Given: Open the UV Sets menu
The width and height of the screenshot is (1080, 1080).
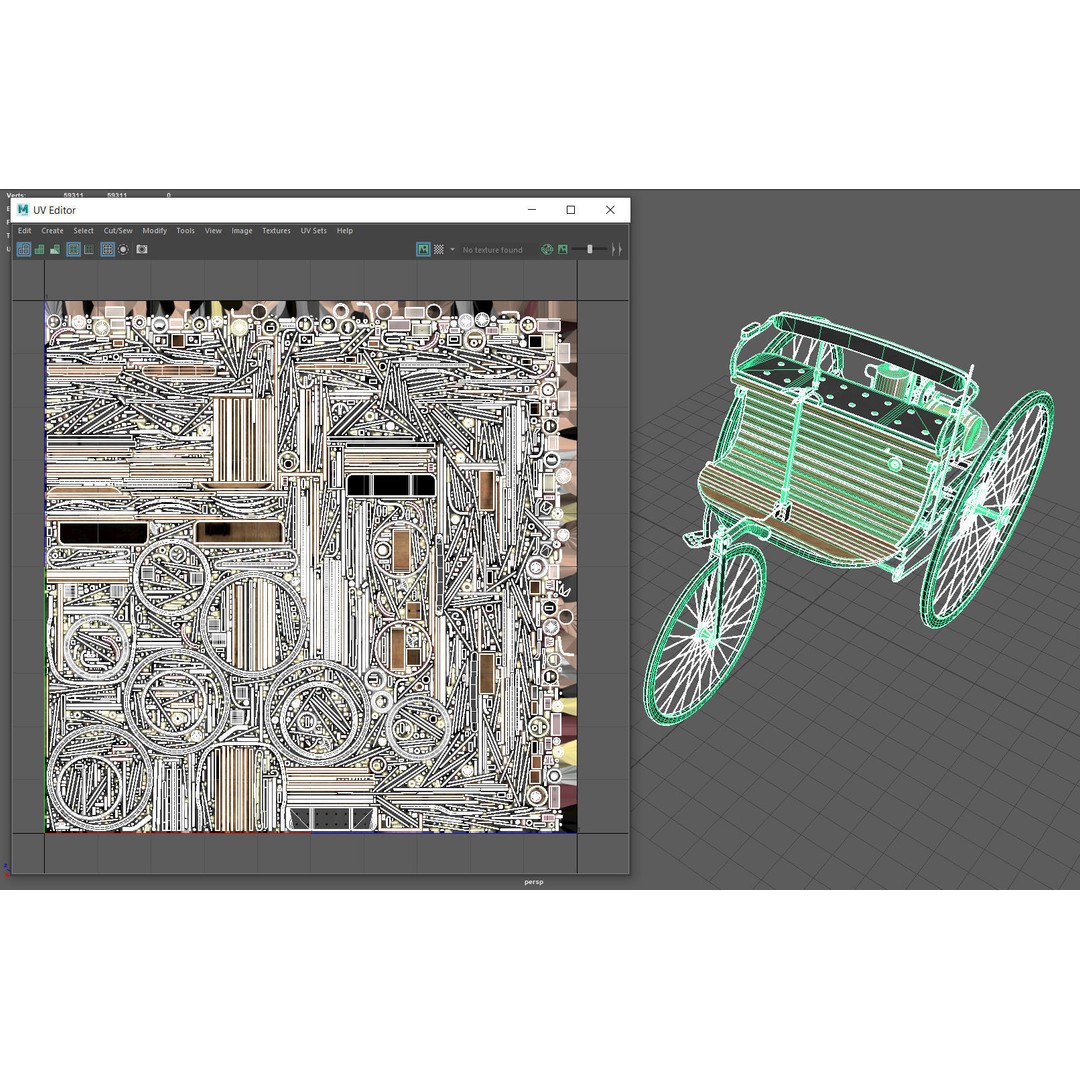Looking at the screenshot, I should pos(313,231).
